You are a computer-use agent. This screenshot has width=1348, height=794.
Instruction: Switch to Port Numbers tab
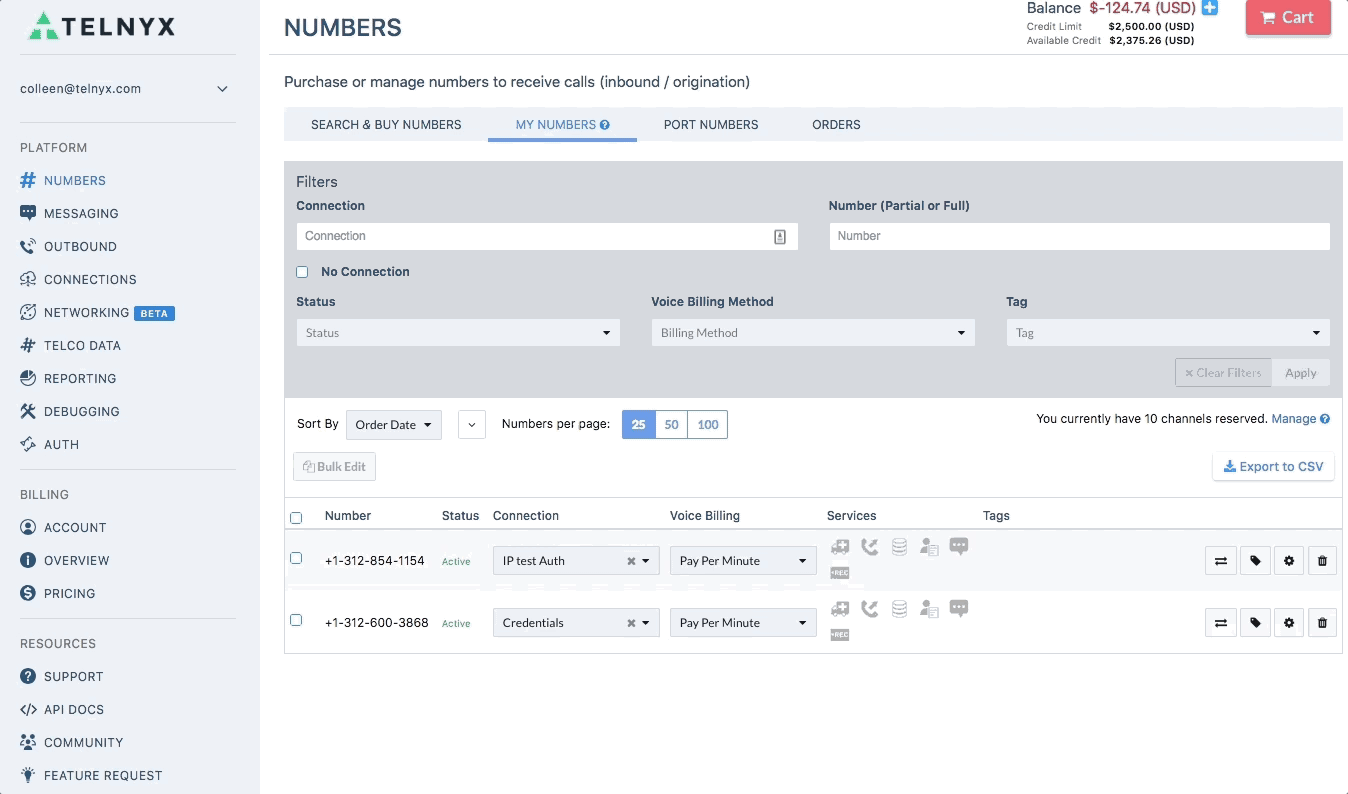[711, 125]
